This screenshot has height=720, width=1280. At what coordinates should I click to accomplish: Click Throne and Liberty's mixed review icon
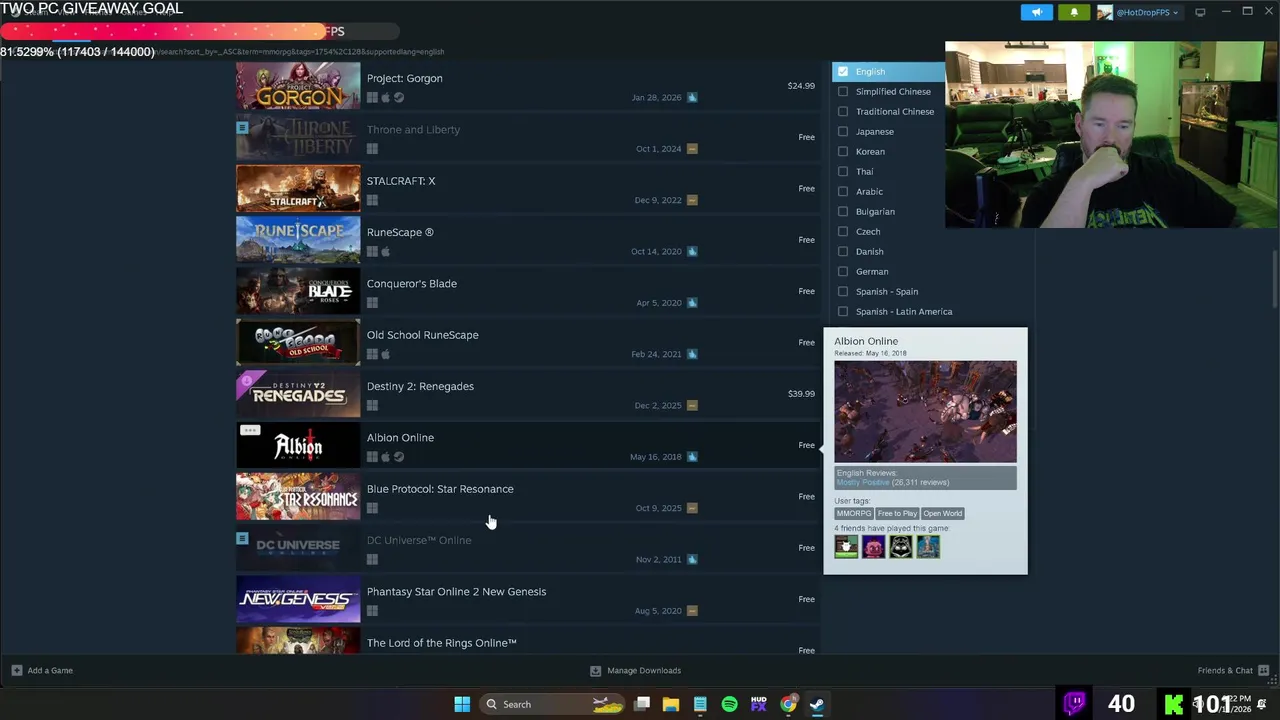(x=692, y=148)
